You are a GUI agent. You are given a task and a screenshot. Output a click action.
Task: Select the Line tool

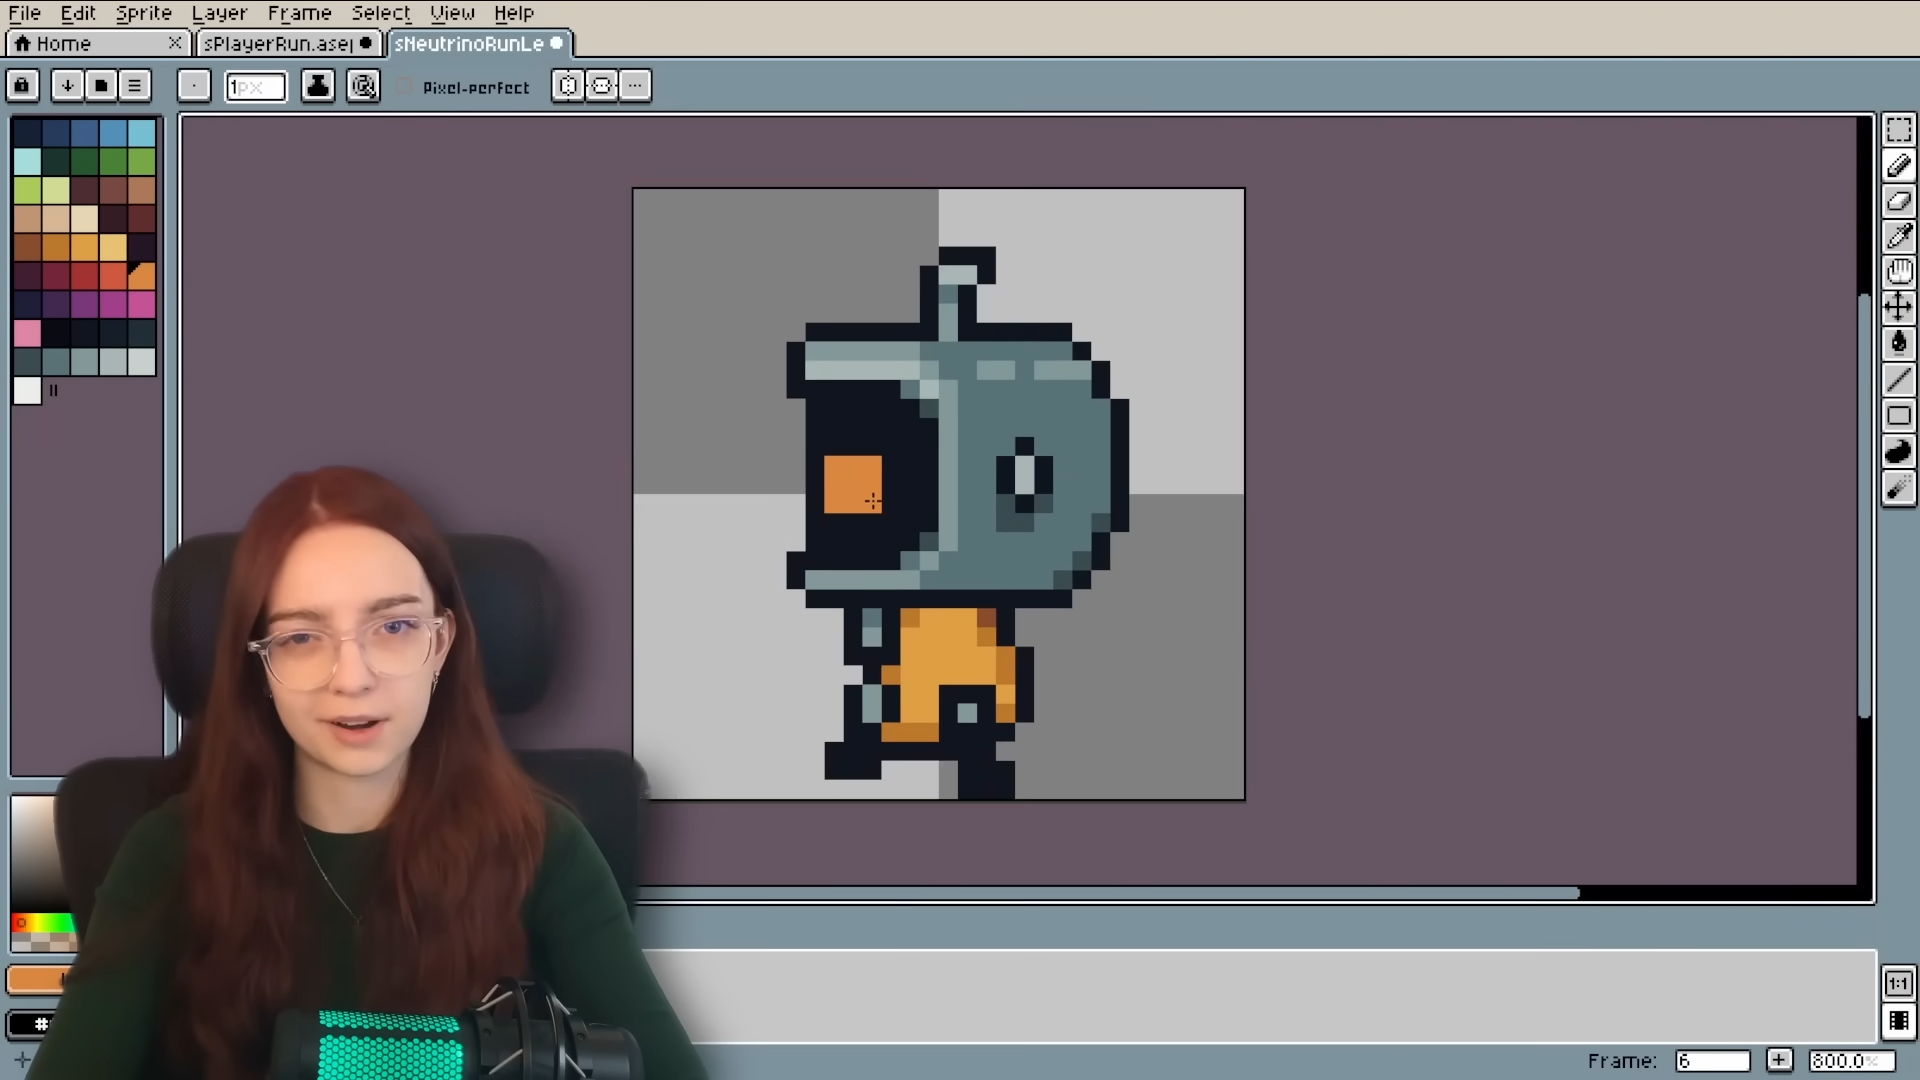pos(1898,379)
